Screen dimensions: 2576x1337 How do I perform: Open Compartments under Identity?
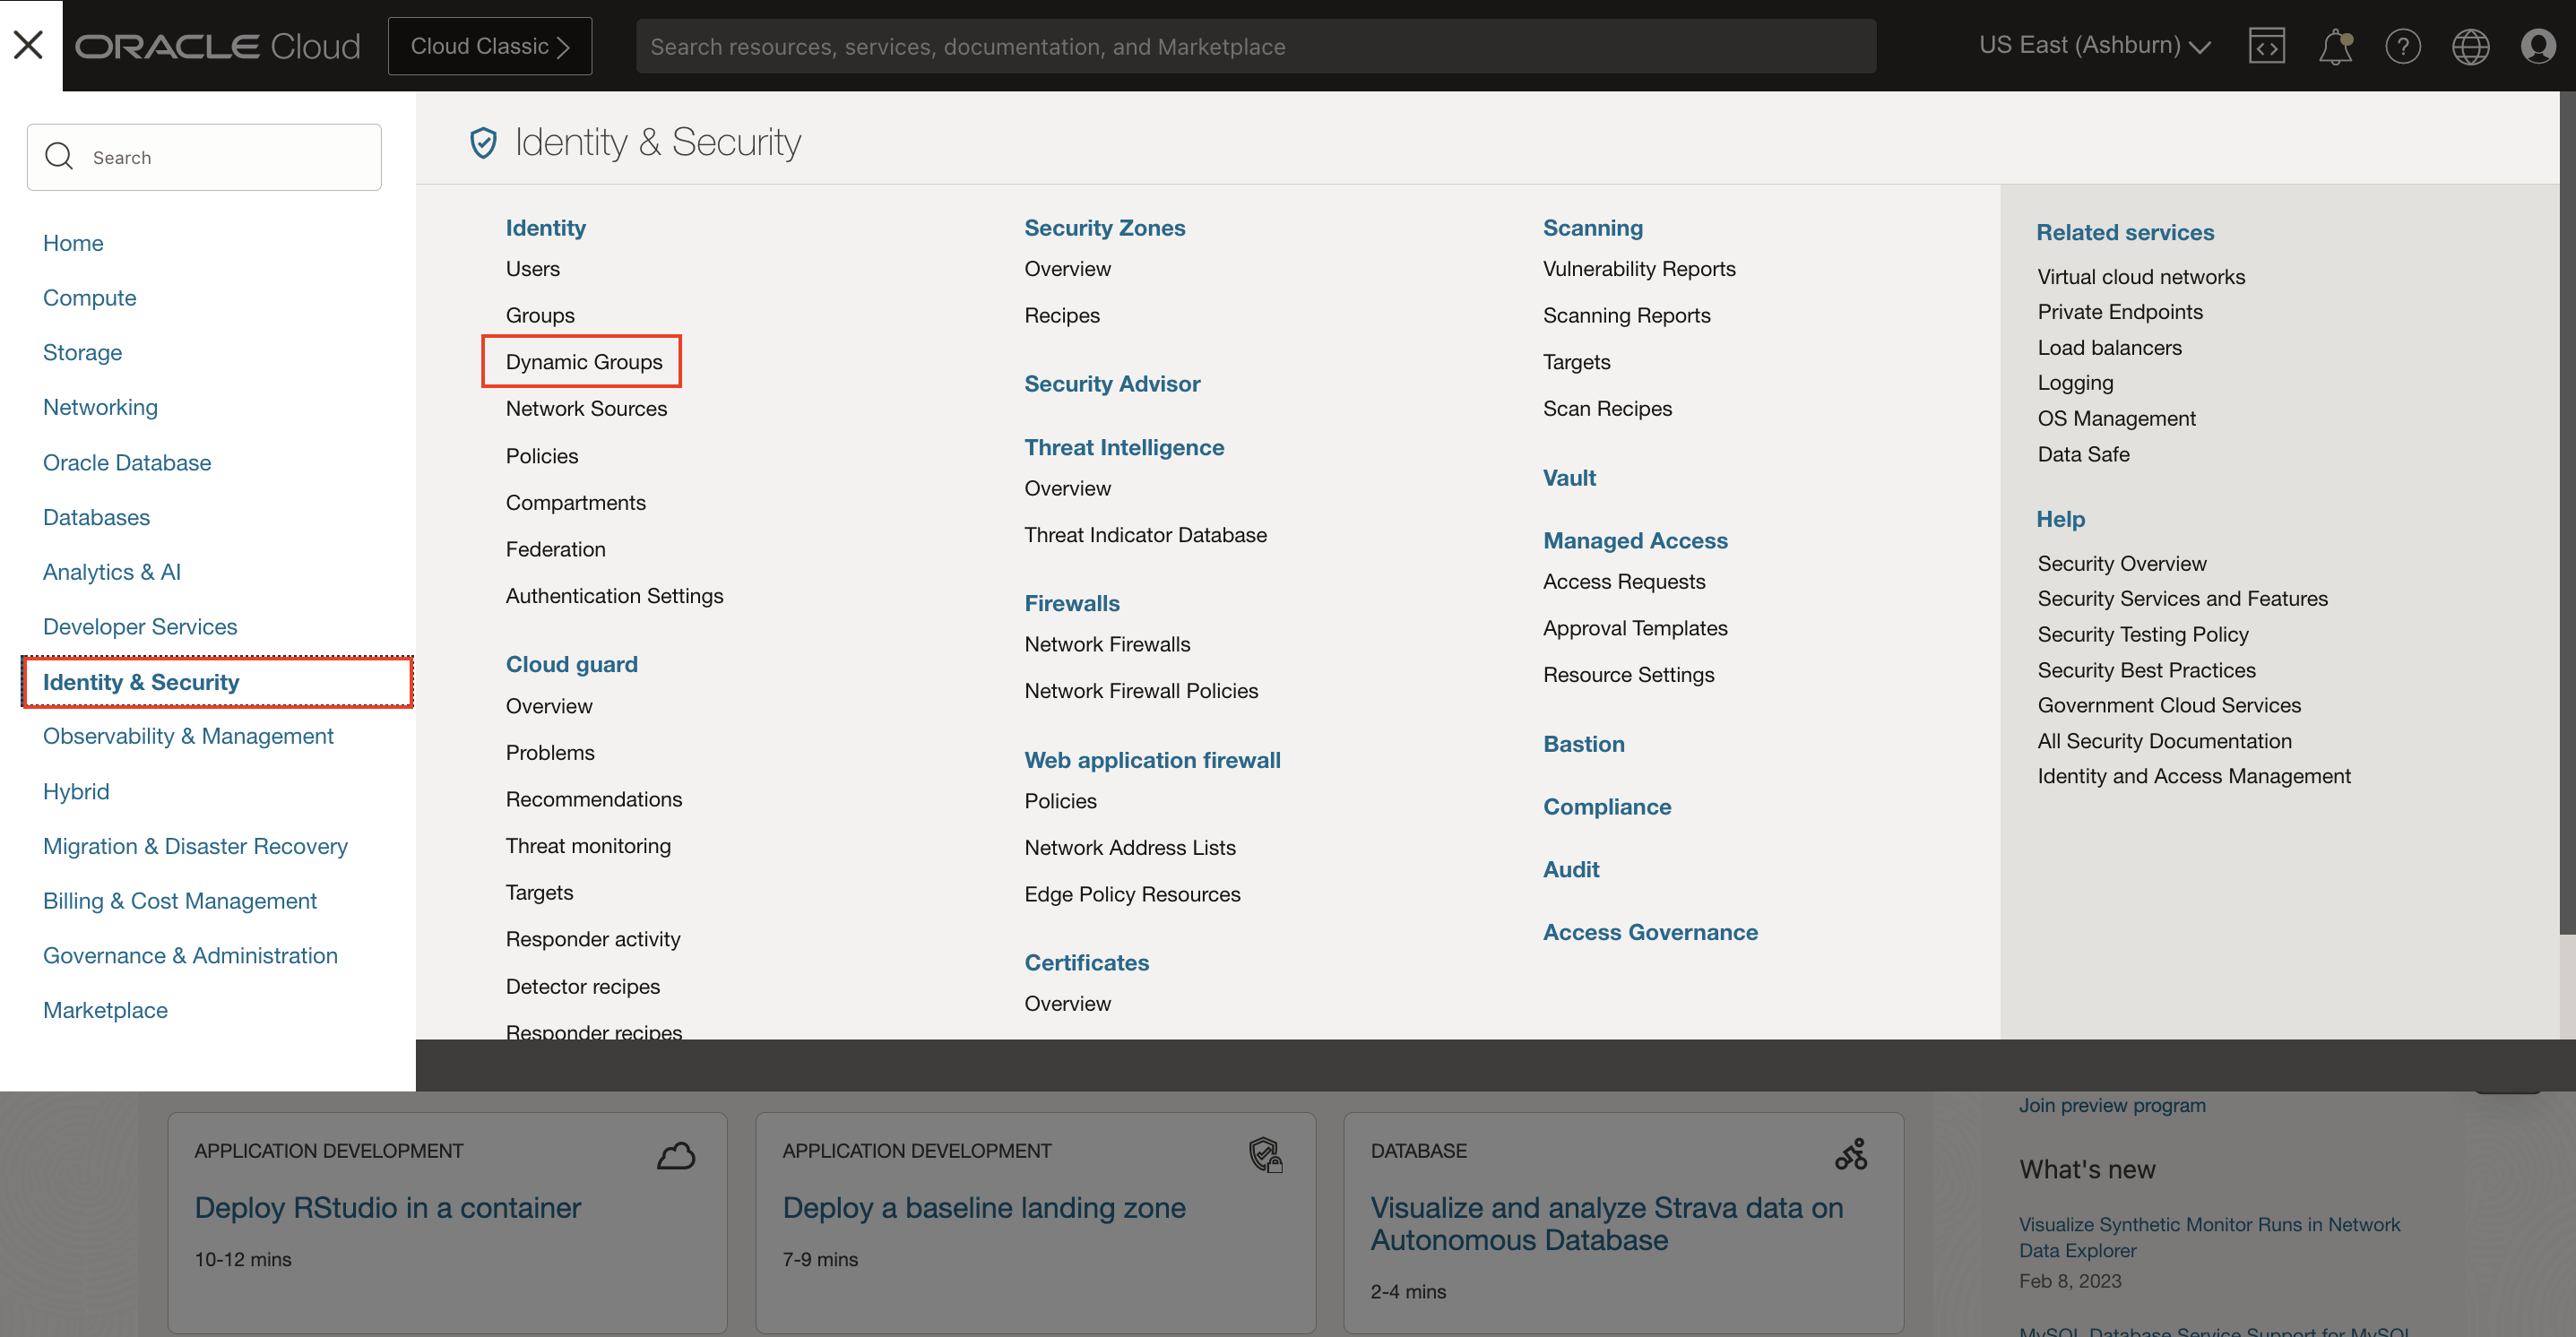coord(576,502)
